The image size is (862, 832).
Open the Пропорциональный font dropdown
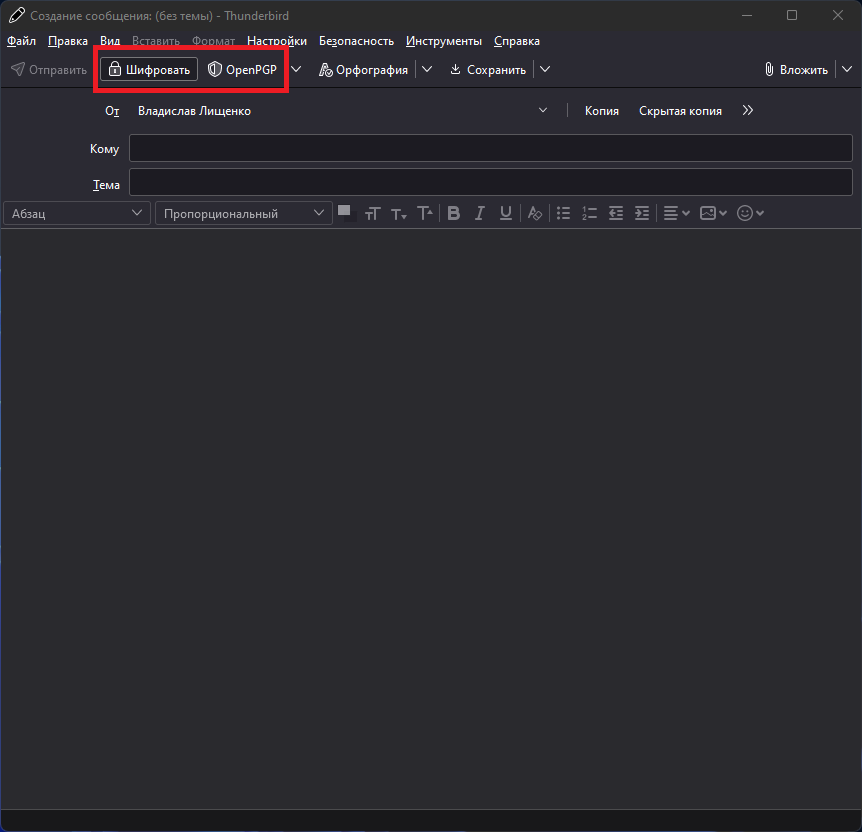(244, 213)
